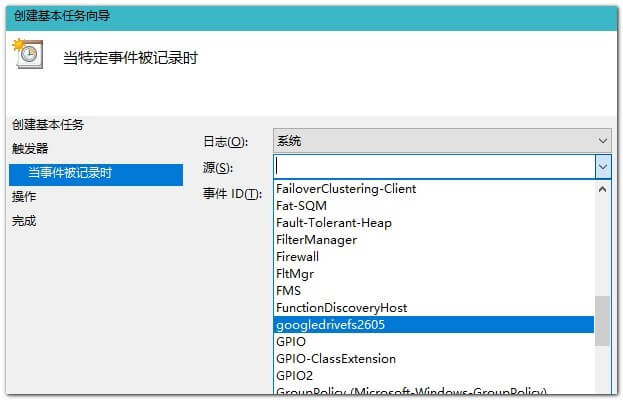Choose GPIO from the source list
This screenshot has height=400, width=623.
coord(290,342)
